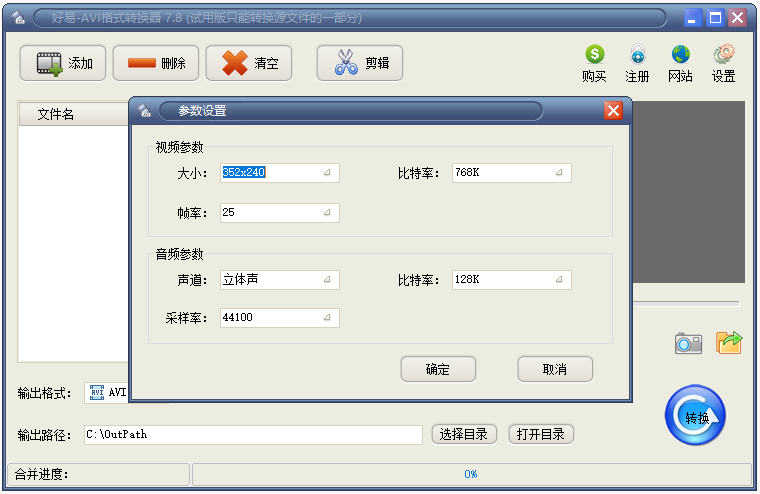
Task: Click the 选择目录 button
Action: pyautogui.click(x=464, y=434)
